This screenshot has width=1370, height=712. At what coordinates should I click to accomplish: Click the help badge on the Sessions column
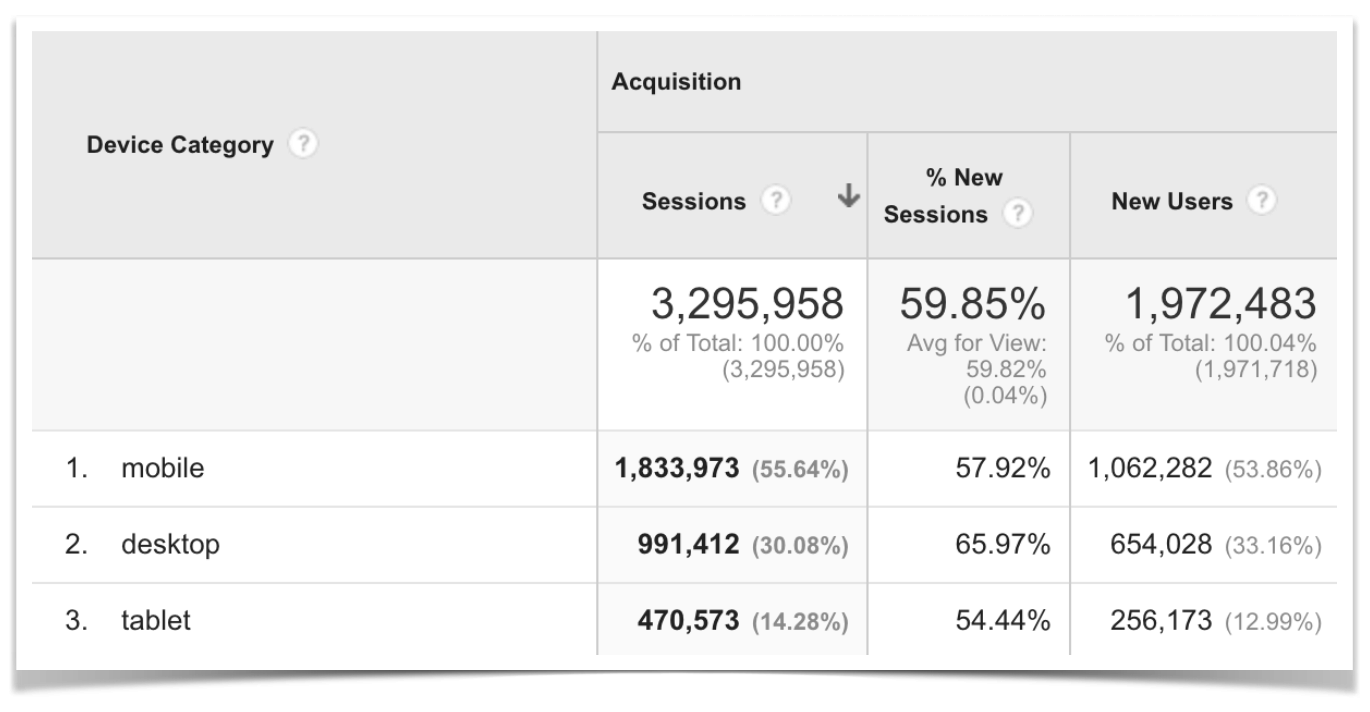coord(775,199)
